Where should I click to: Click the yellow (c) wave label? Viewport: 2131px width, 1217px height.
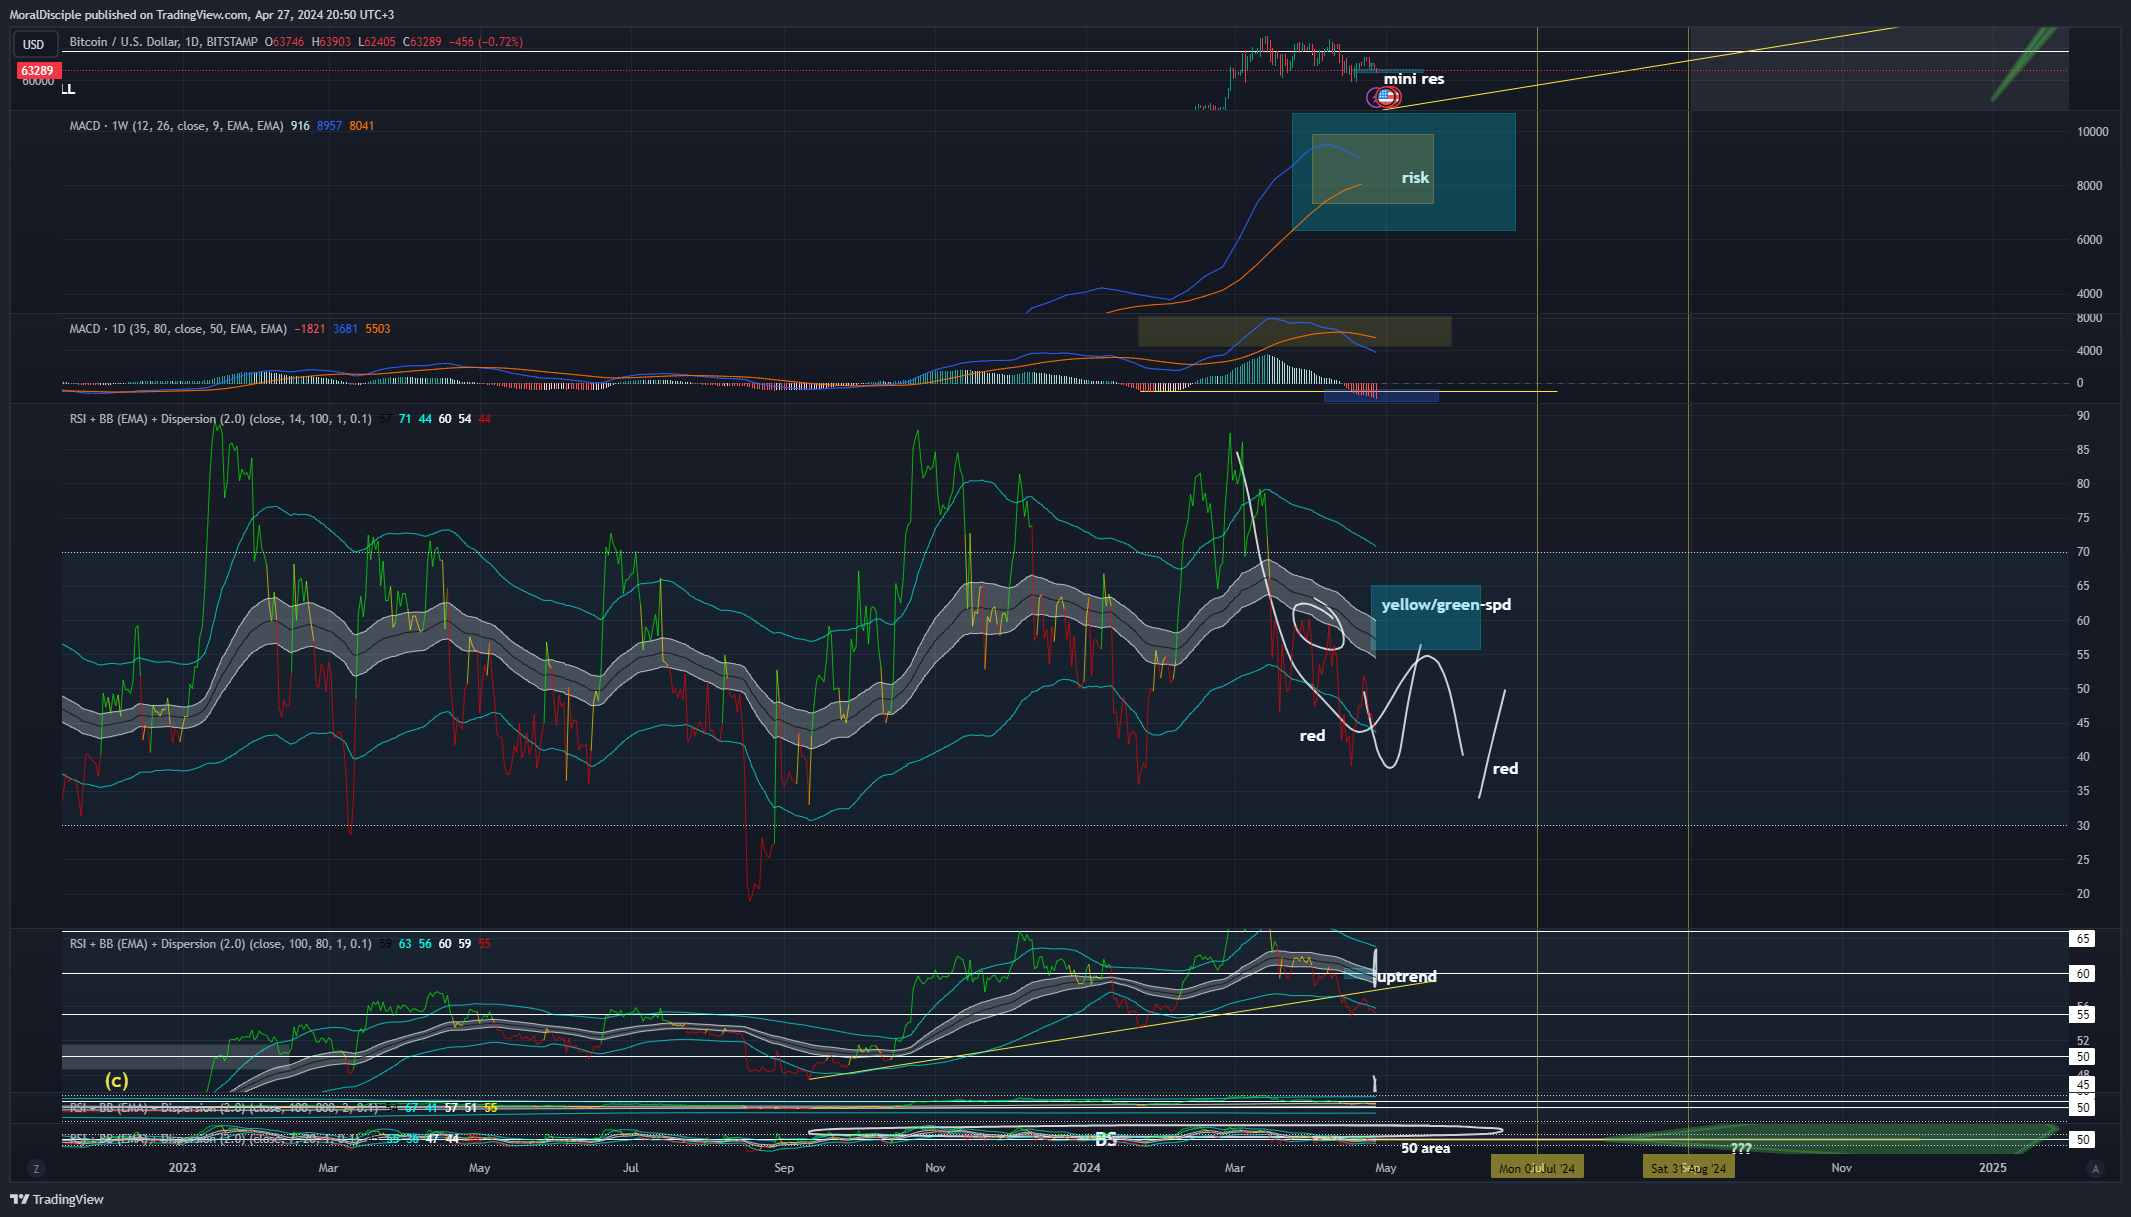tap(117, 1080)
